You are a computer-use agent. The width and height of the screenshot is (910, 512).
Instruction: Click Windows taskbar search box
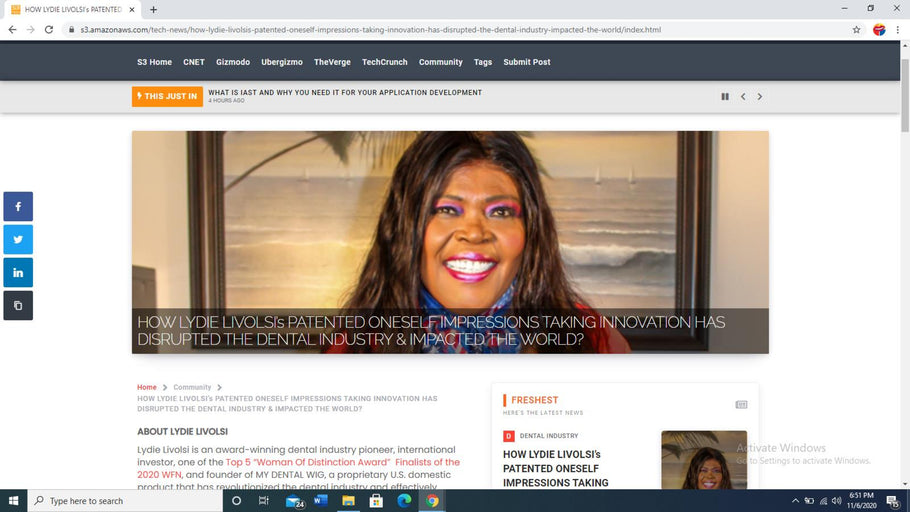click(x=125, y=500)
